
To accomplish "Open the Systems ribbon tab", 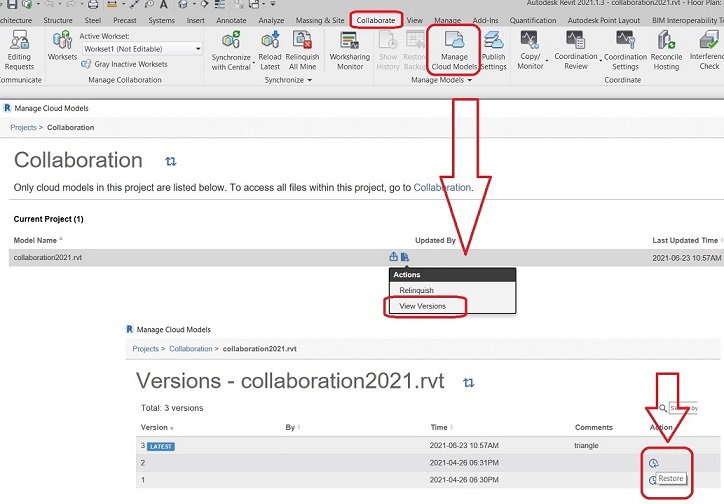I will (x=161, y=20).
